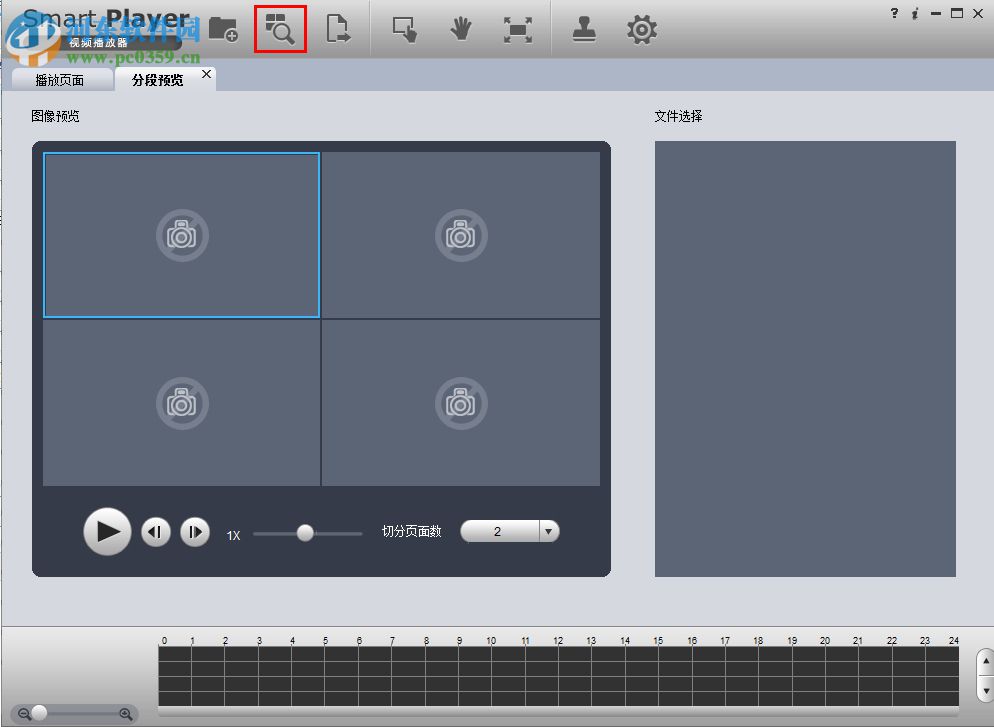Close the 分段预览 tab
The width and height of the screenshot is (994, 727).
pos(206,74)
